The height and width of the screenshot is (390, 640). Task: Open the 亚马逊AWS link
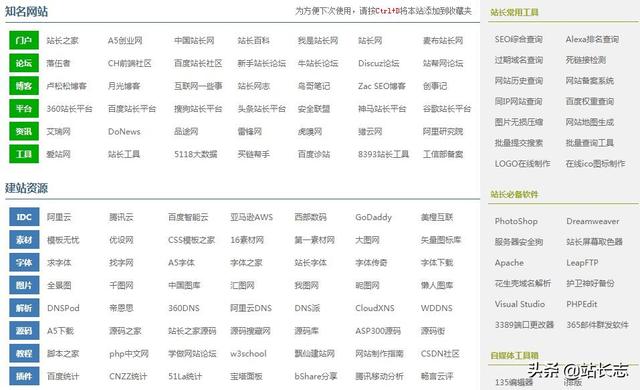[251, 217]
